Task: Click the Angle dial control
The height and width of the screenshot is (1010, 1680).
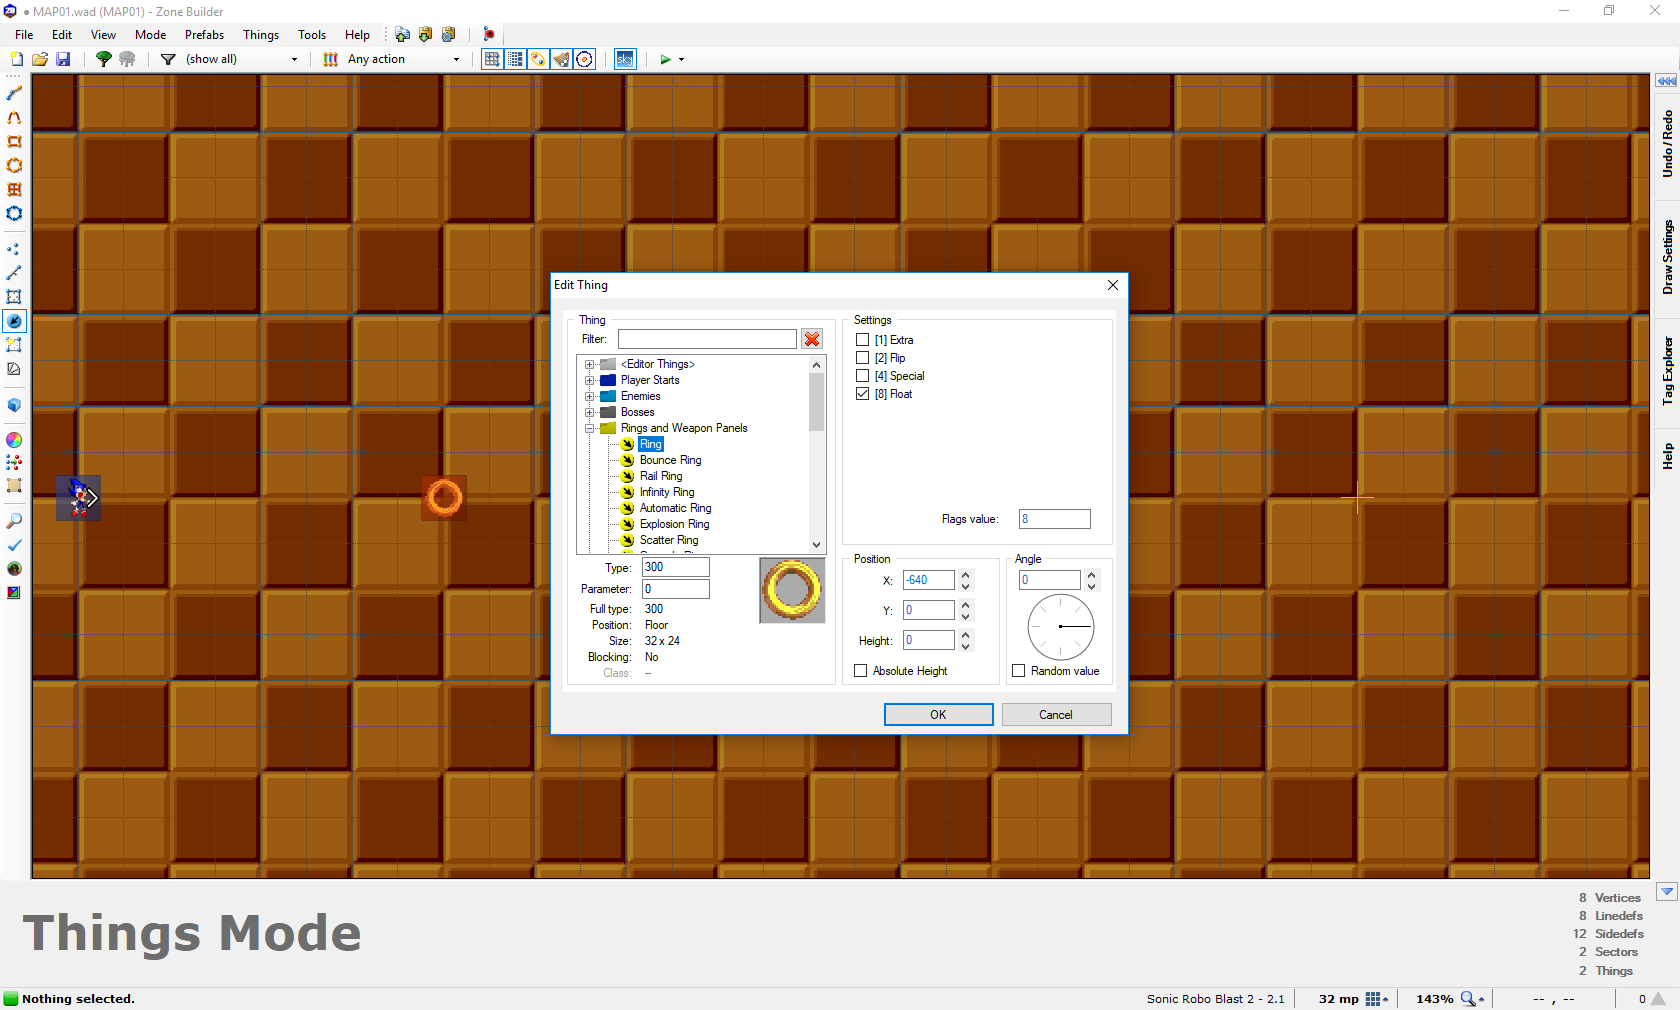Action: [1060, 627]
